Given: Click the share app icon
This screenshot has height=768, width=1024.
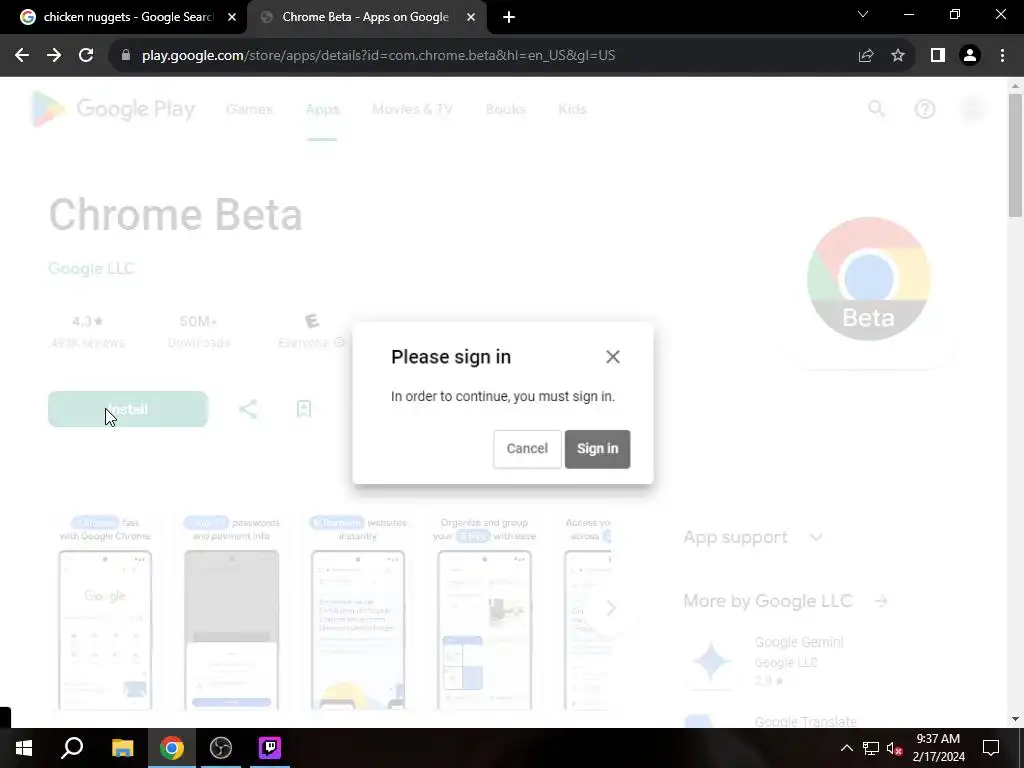Looking at the screenshot, I should (x=248, y=409).
